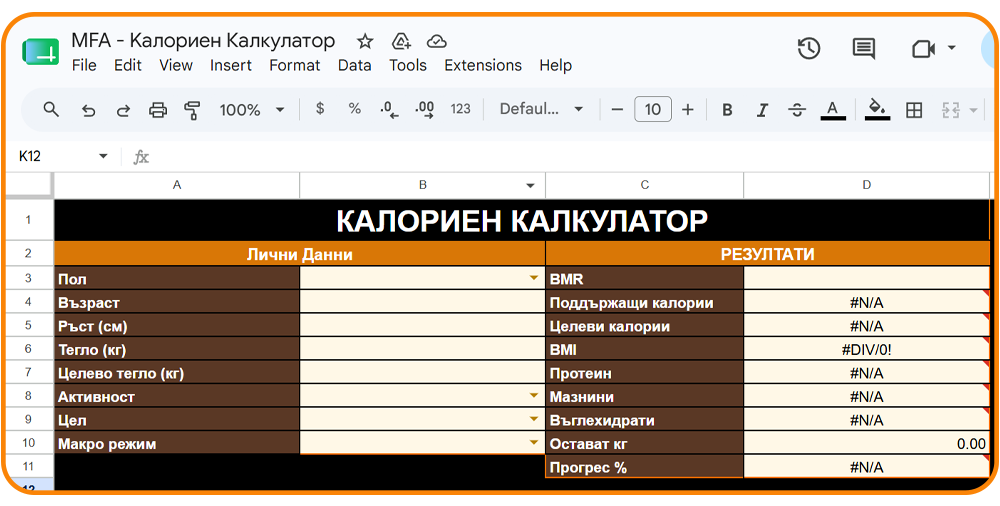Click the Възраст input cell B4

(422, 302)
